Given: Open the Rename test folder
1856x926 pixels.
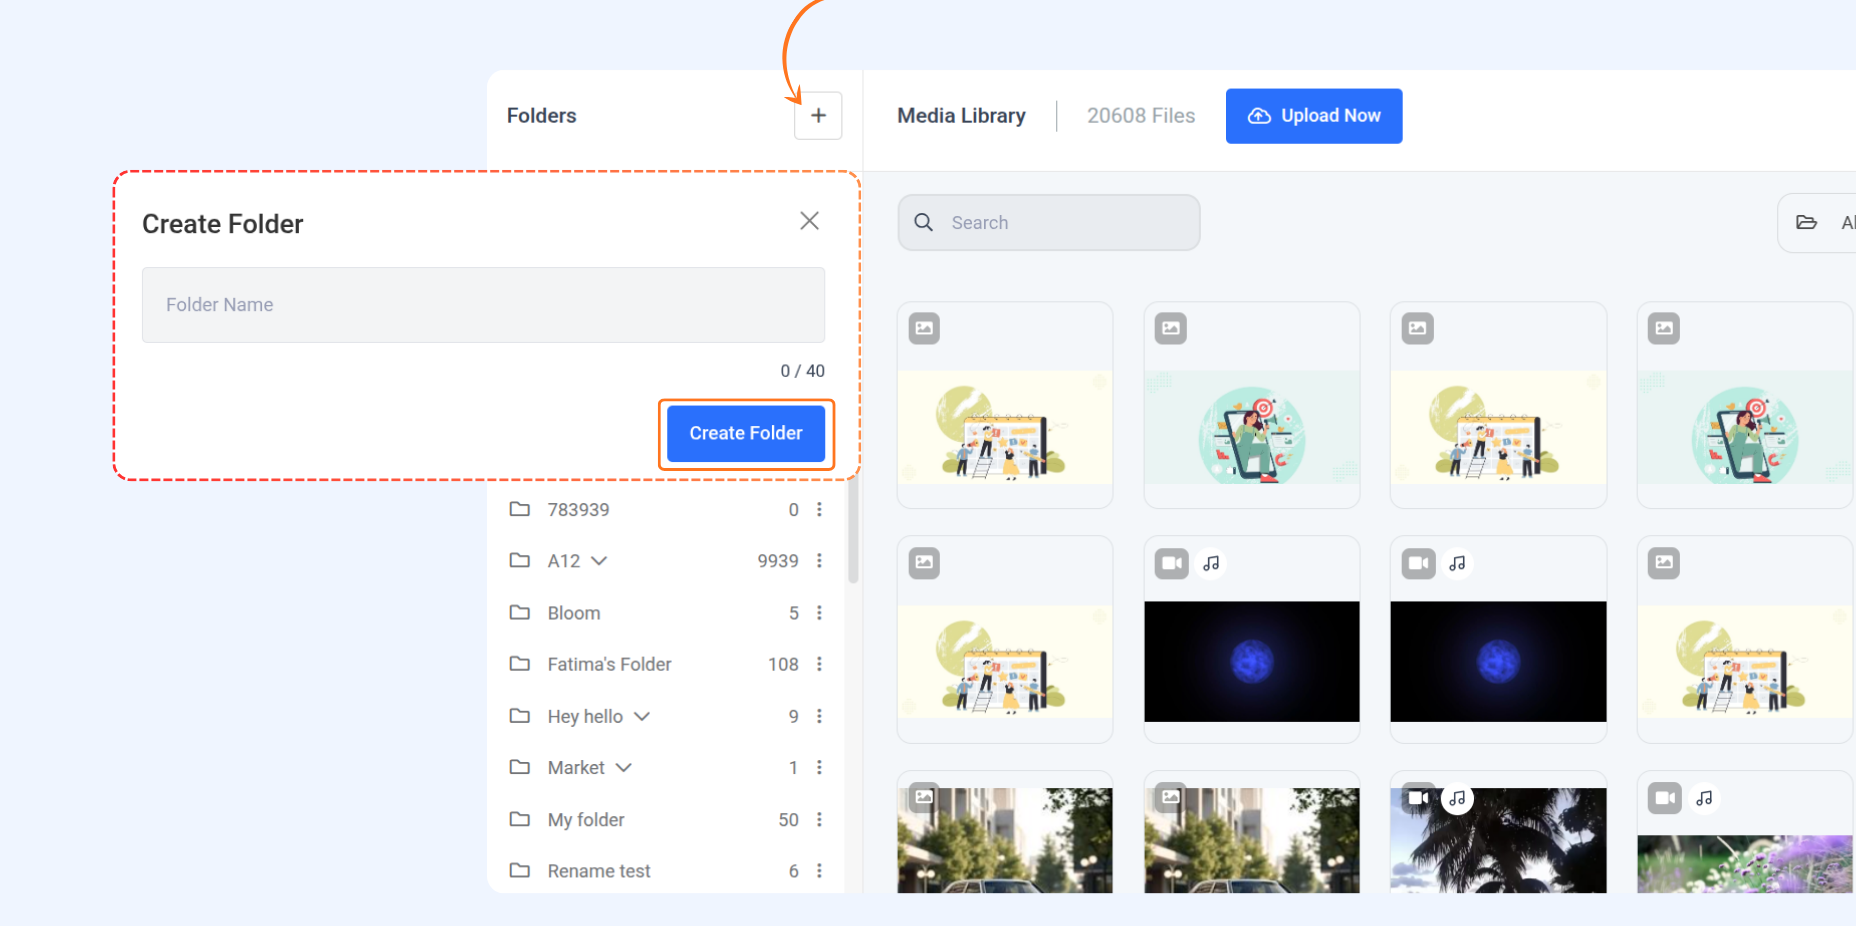Looking at the screenshot, I should click(599, 871).
